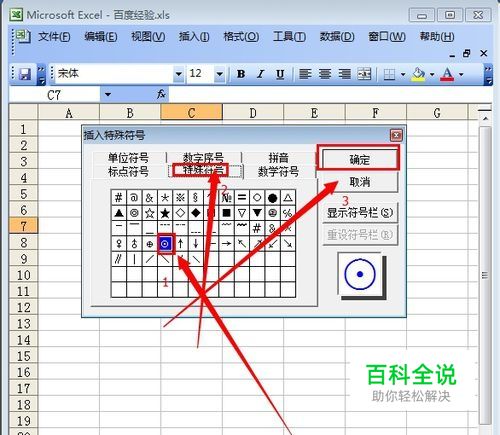Select the solid upward triangle ▲ symbol
This screenshot has height=435, width=500.
119,213
